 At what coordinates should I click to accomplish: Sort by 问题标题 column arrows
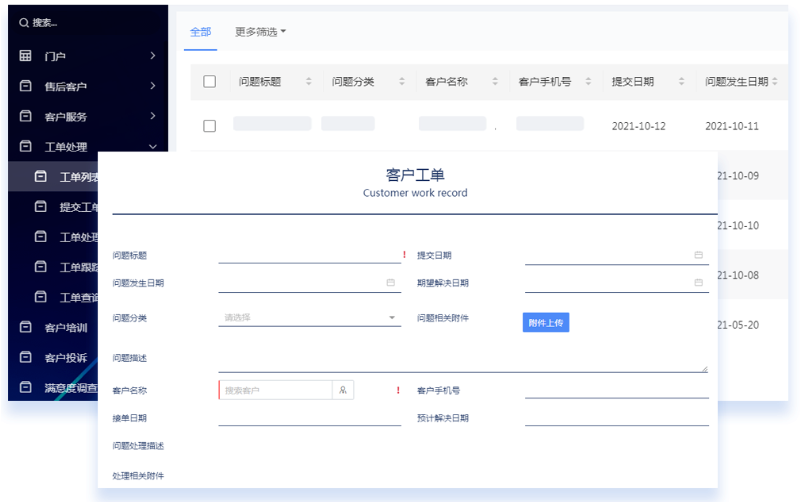(308, 81)
